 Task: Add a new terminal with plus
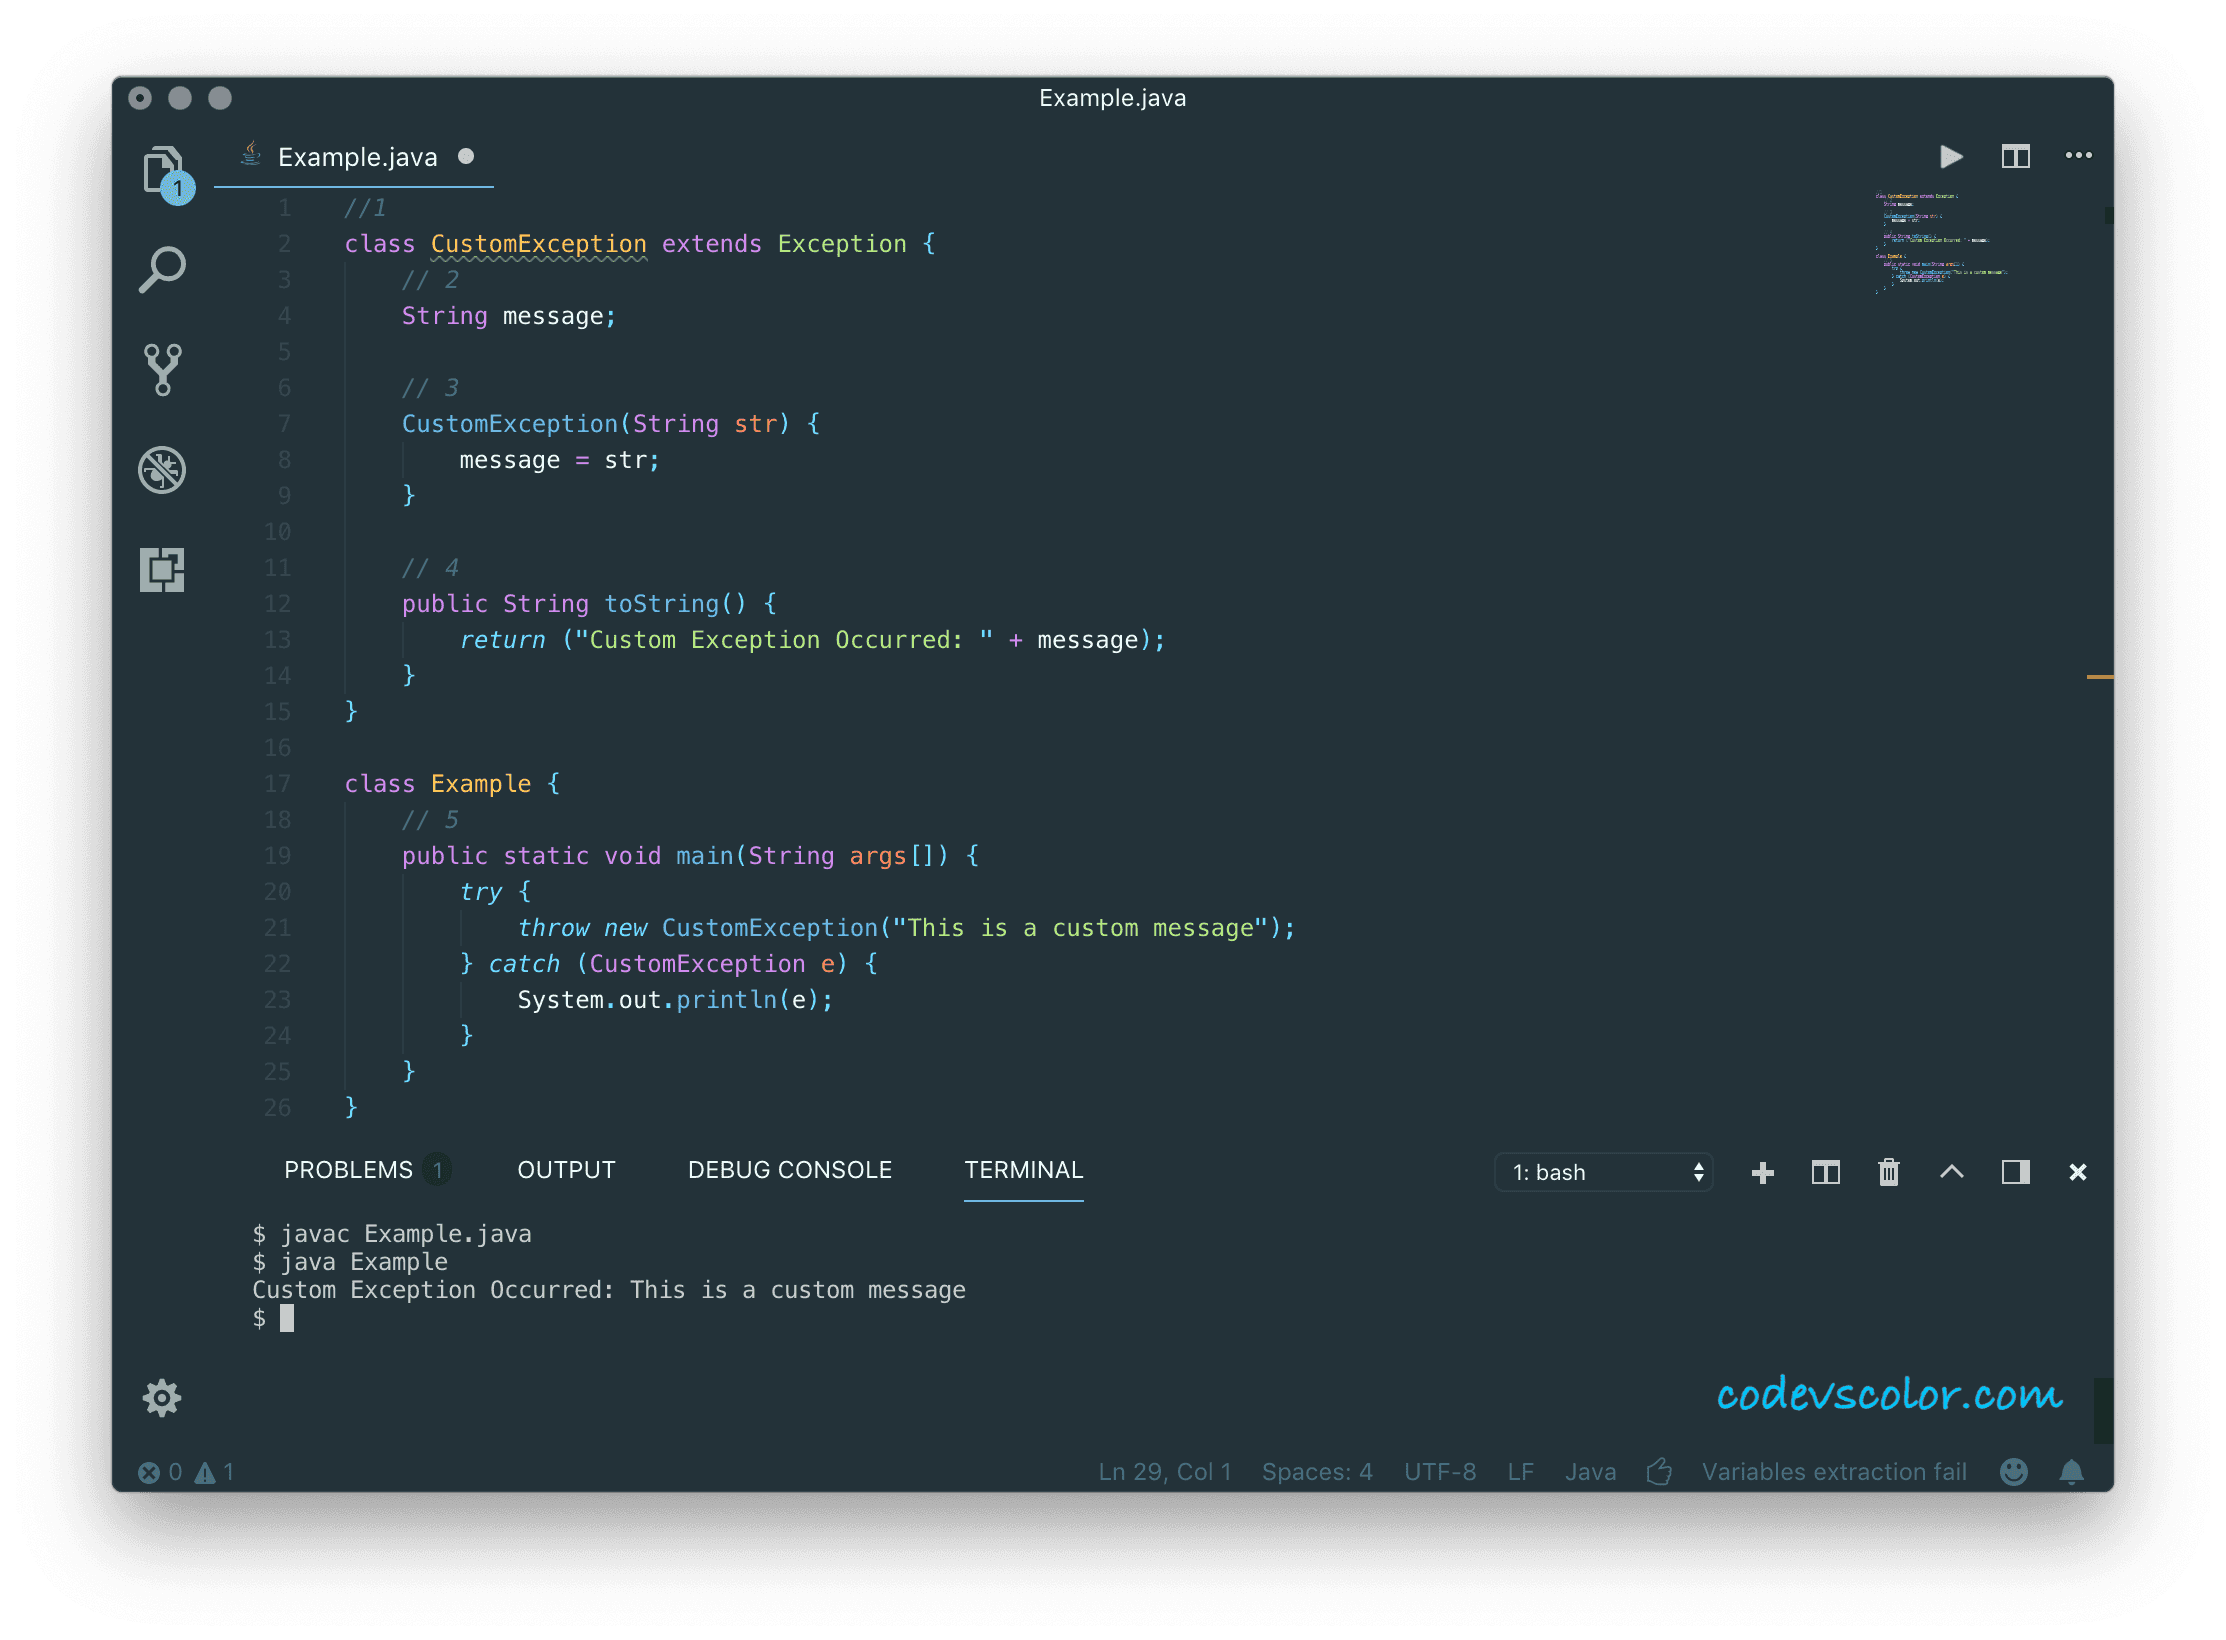pyautogui.click(x=1763, y=1172)
